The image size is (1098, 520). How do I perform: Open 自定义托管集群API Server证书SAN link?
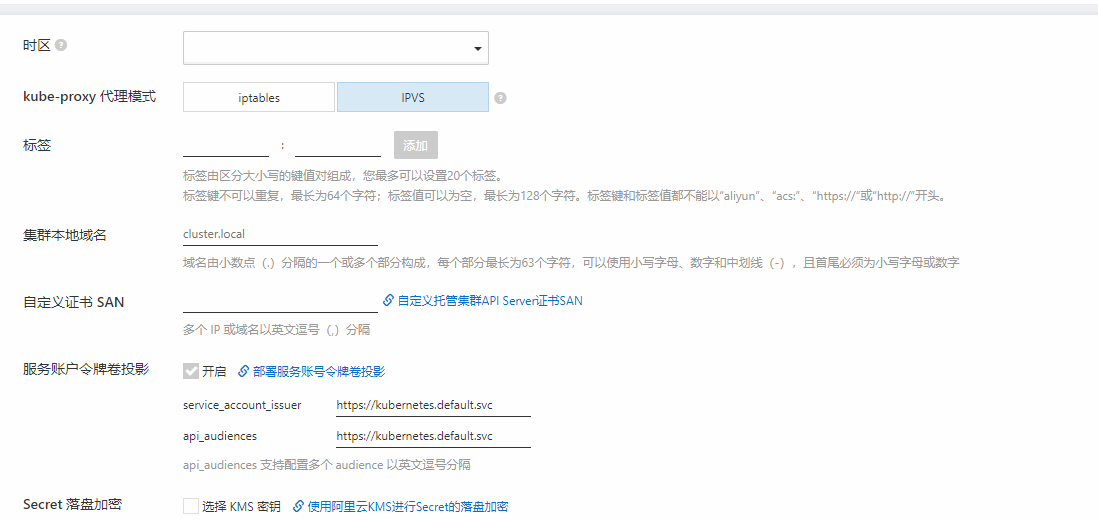click(490, 301)
